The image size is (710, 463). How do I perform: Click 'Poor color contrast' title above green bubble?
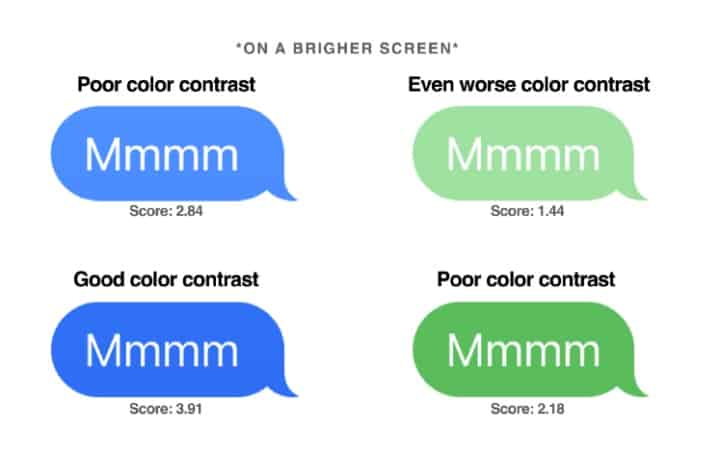526,279
